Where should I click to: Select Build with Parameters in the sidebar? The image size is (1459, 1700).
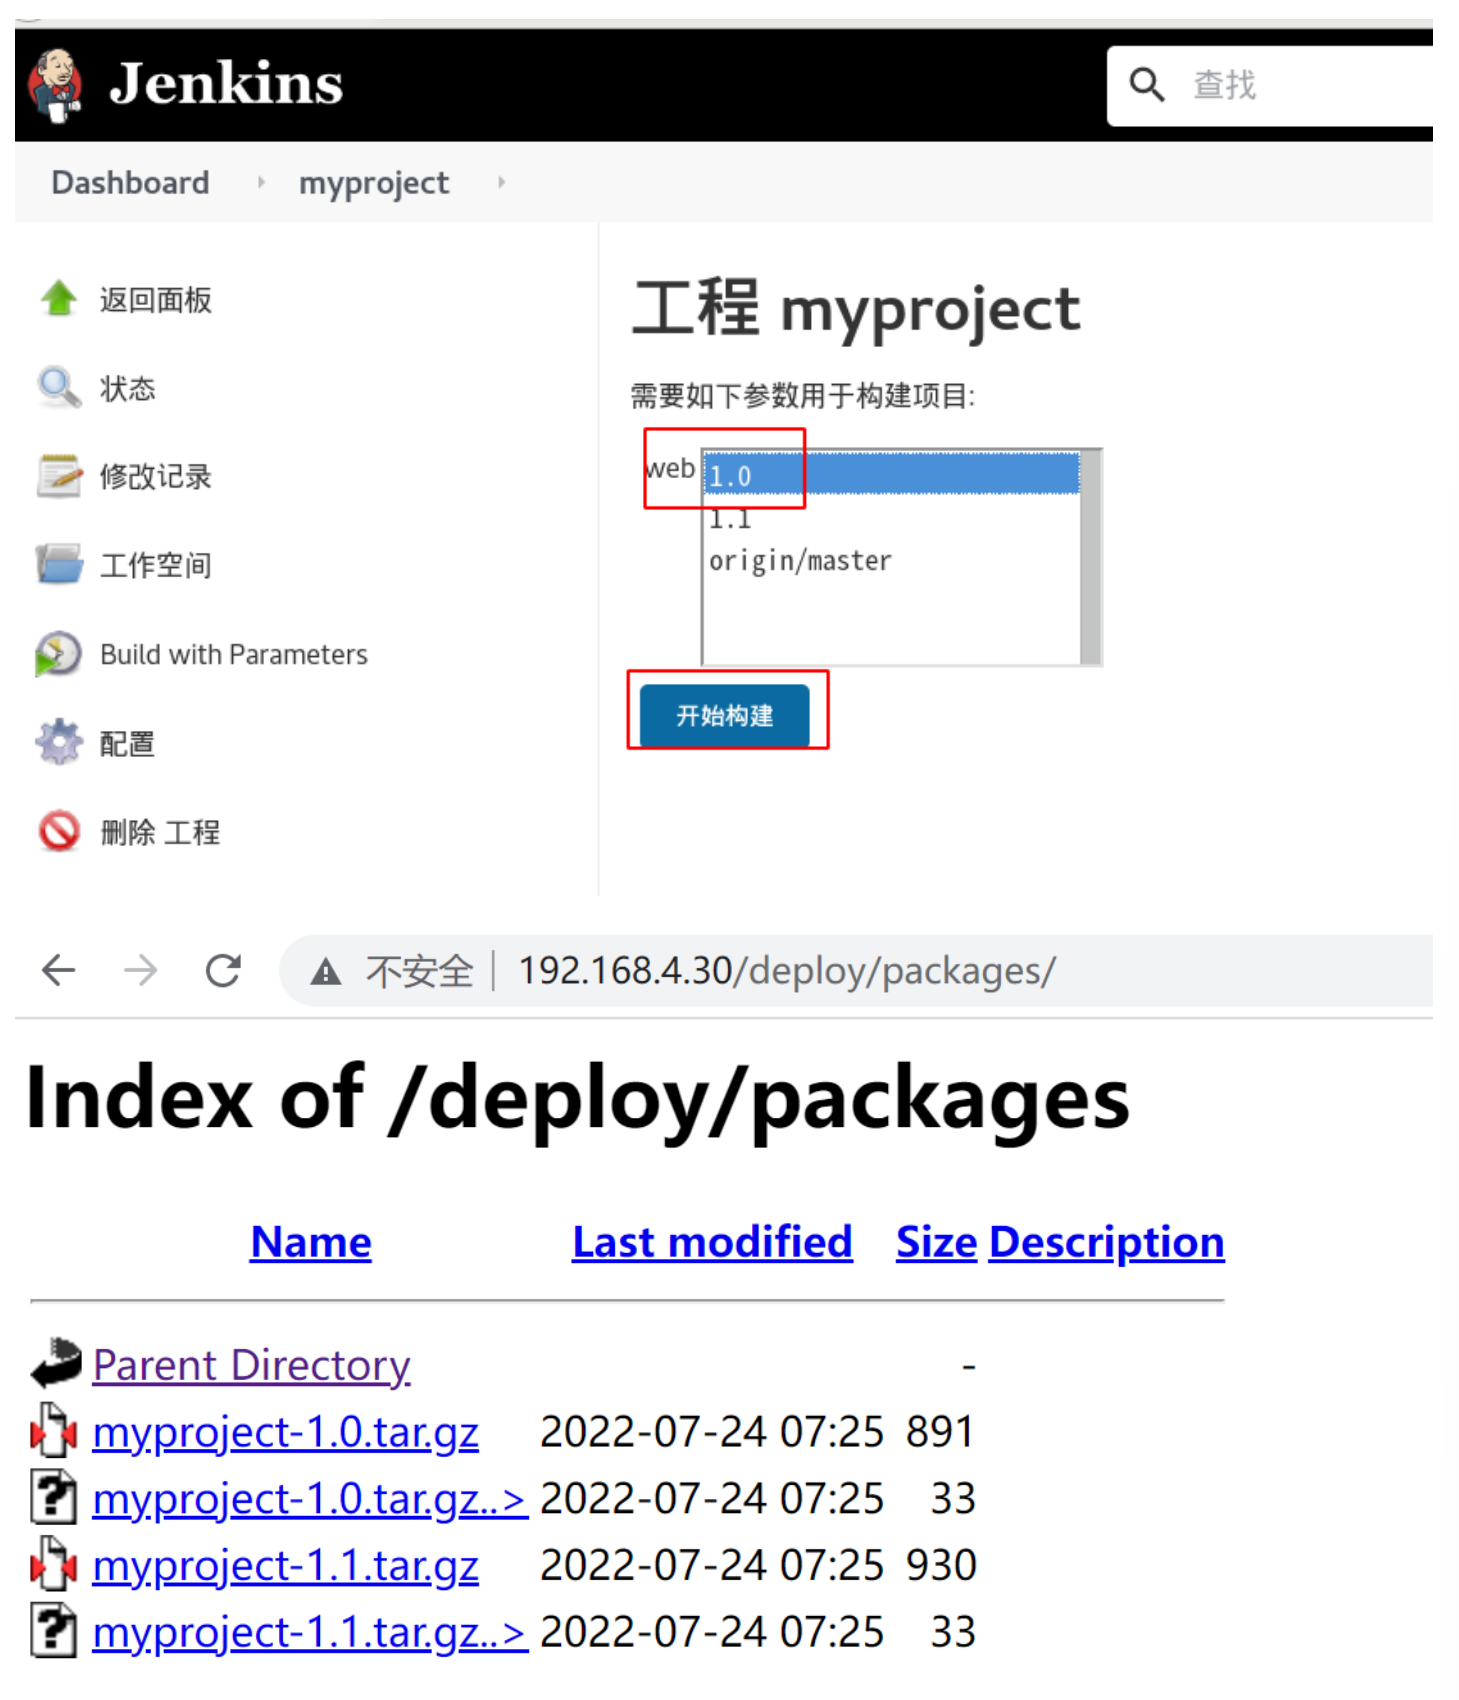(234, 655)
